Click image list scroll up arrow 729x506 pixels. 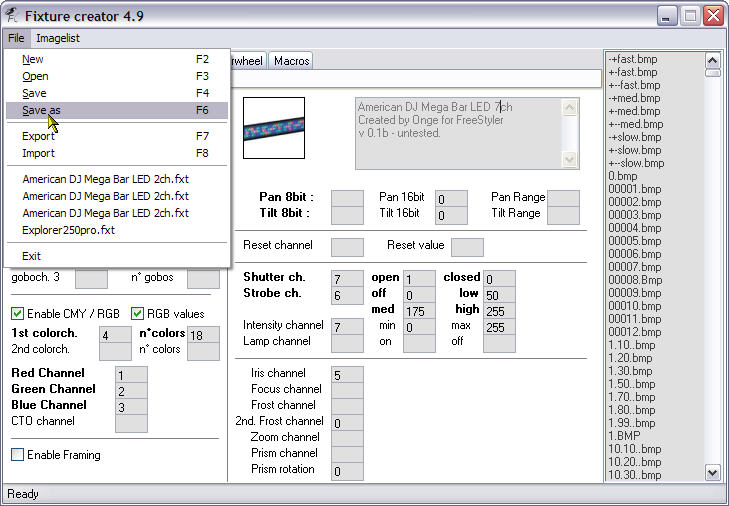(x=713, y=60)
